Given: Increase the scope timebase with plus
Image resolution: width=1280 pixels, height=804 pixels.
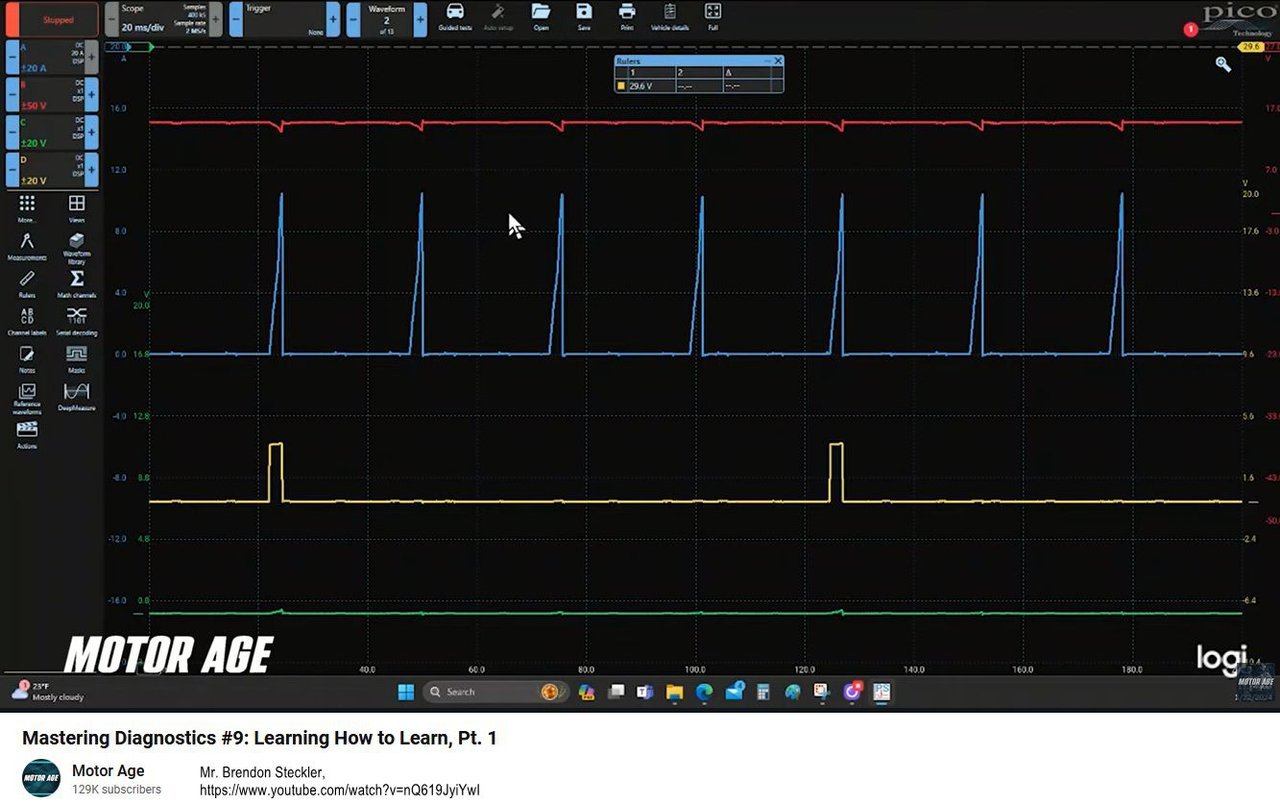Looking at the screenshot, I should coord(215,19).
